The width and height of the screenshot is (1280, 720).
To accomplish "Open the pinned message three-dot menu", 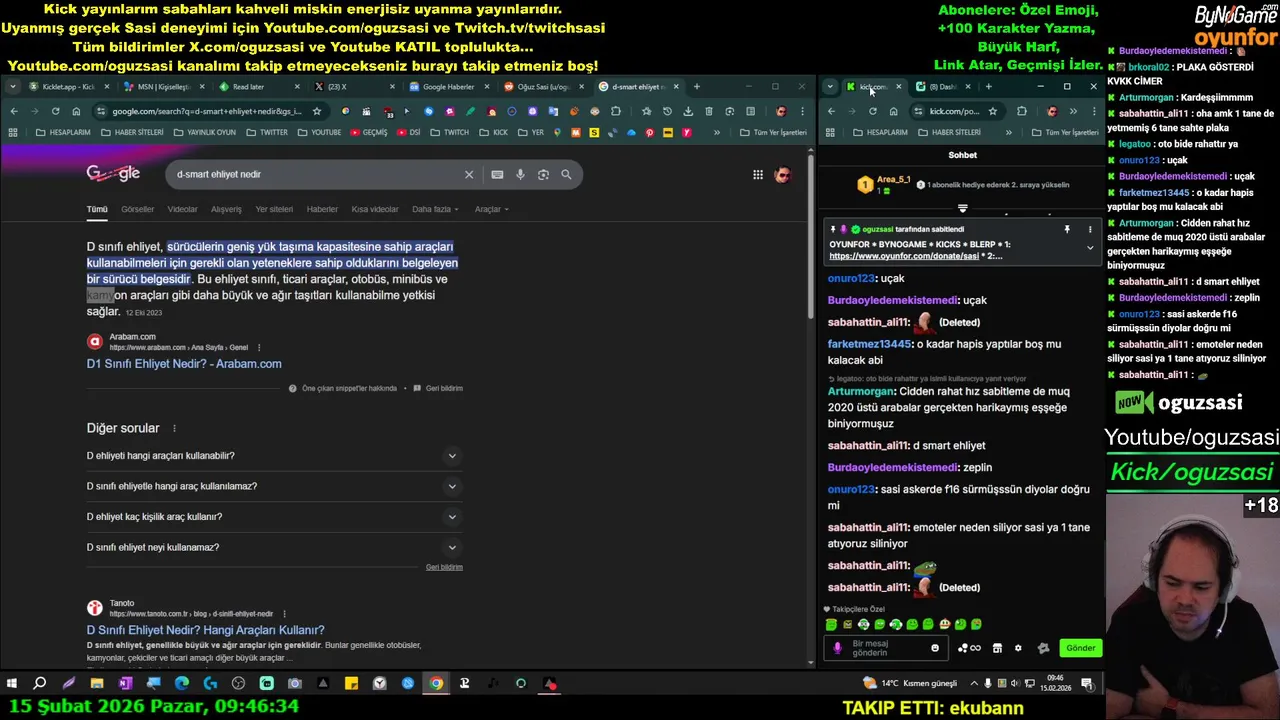I will (1090, 230).
